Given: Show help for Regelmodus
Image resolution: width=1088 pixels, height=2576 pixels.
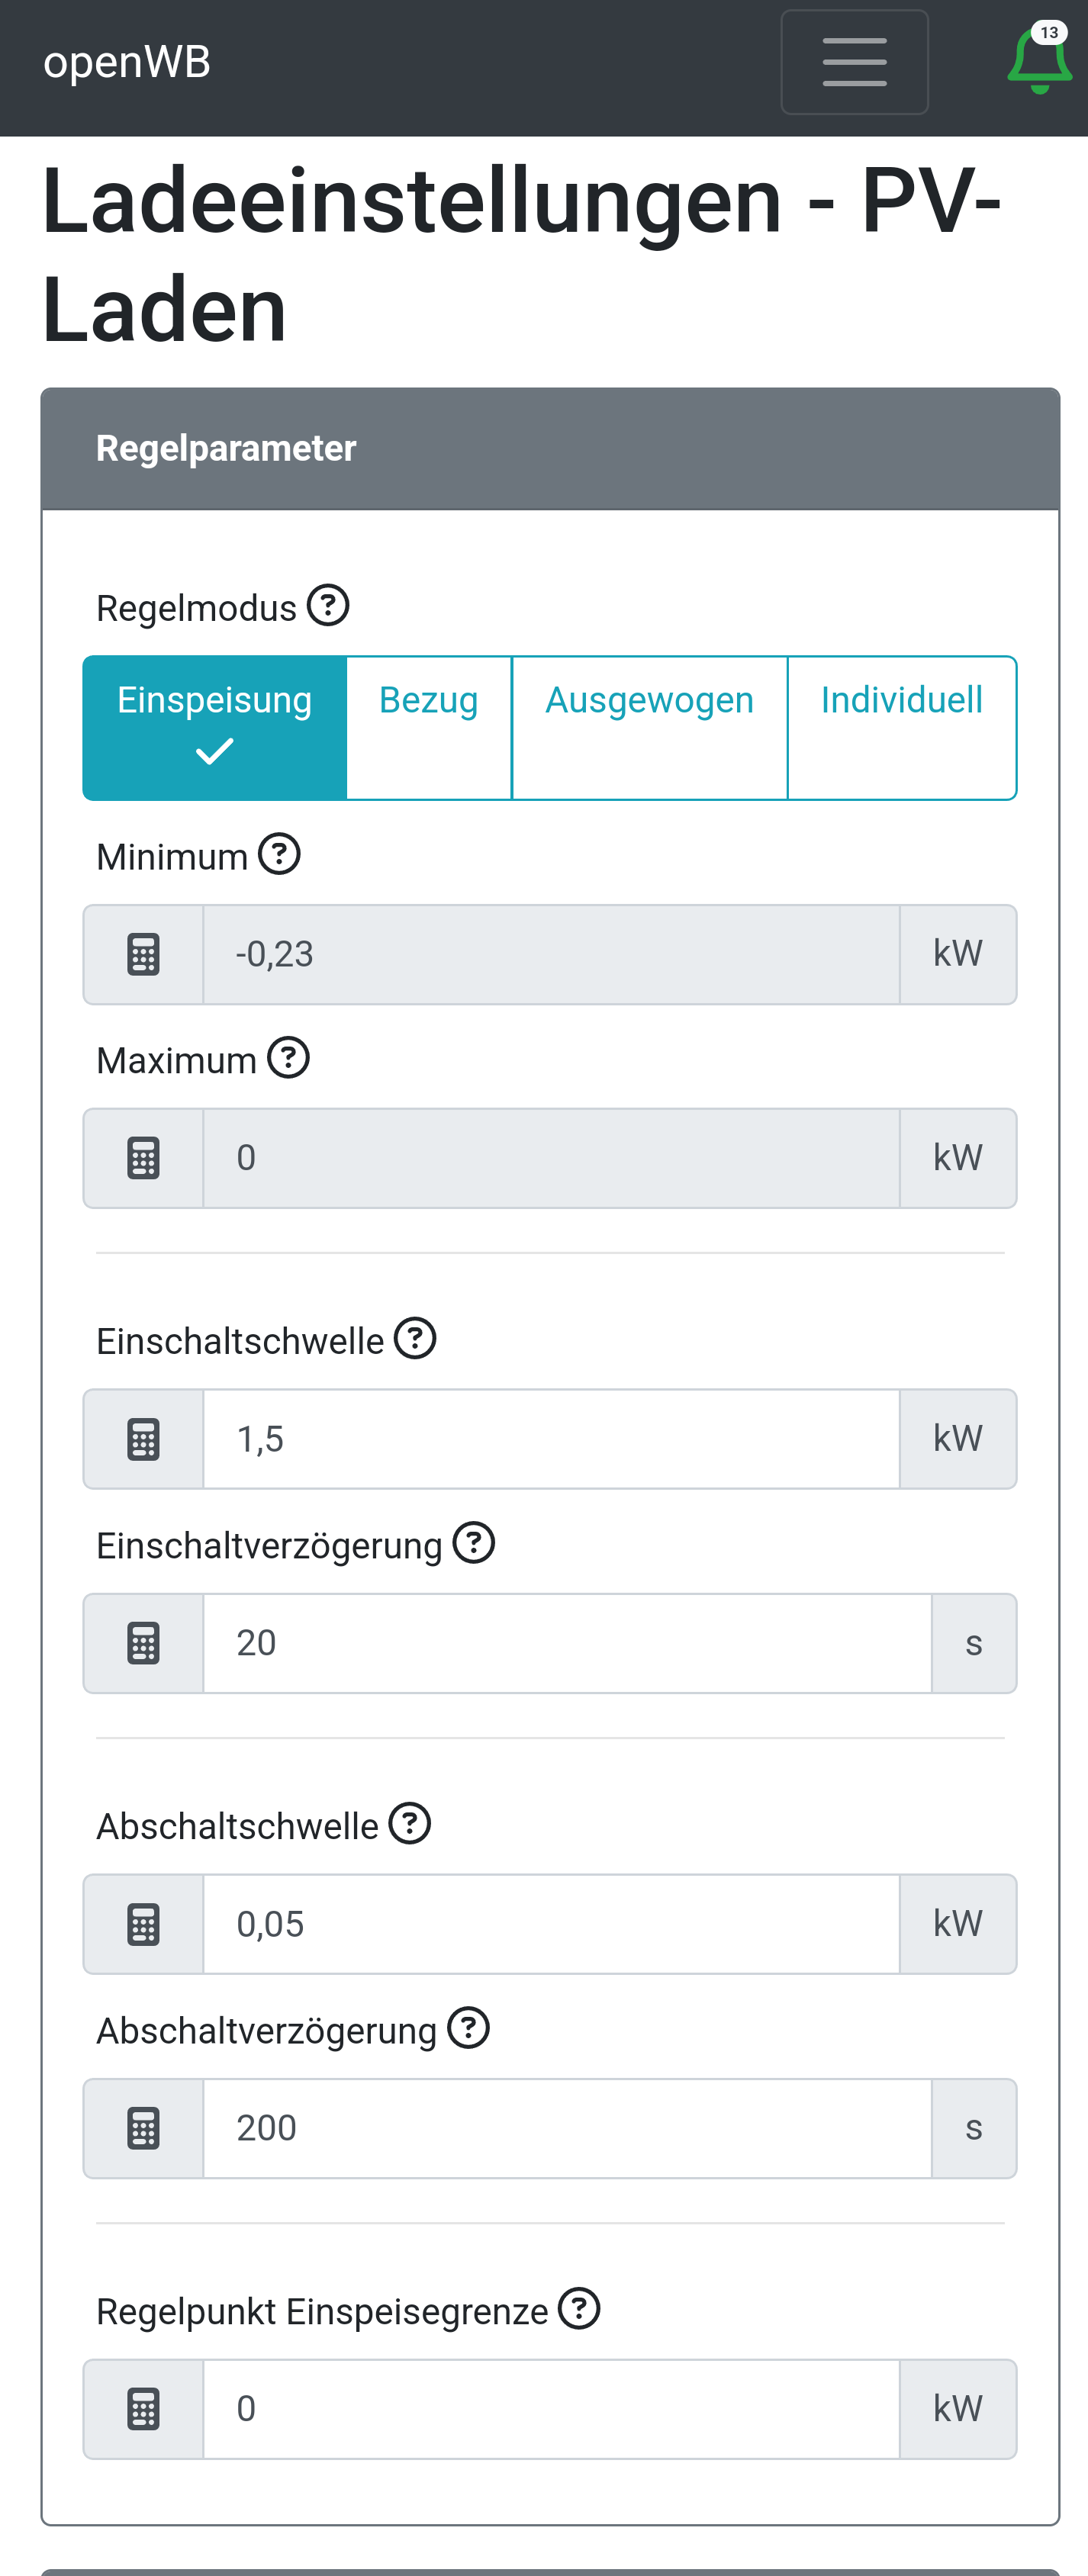Looking at the screenshot, I should tap(328, 606).
